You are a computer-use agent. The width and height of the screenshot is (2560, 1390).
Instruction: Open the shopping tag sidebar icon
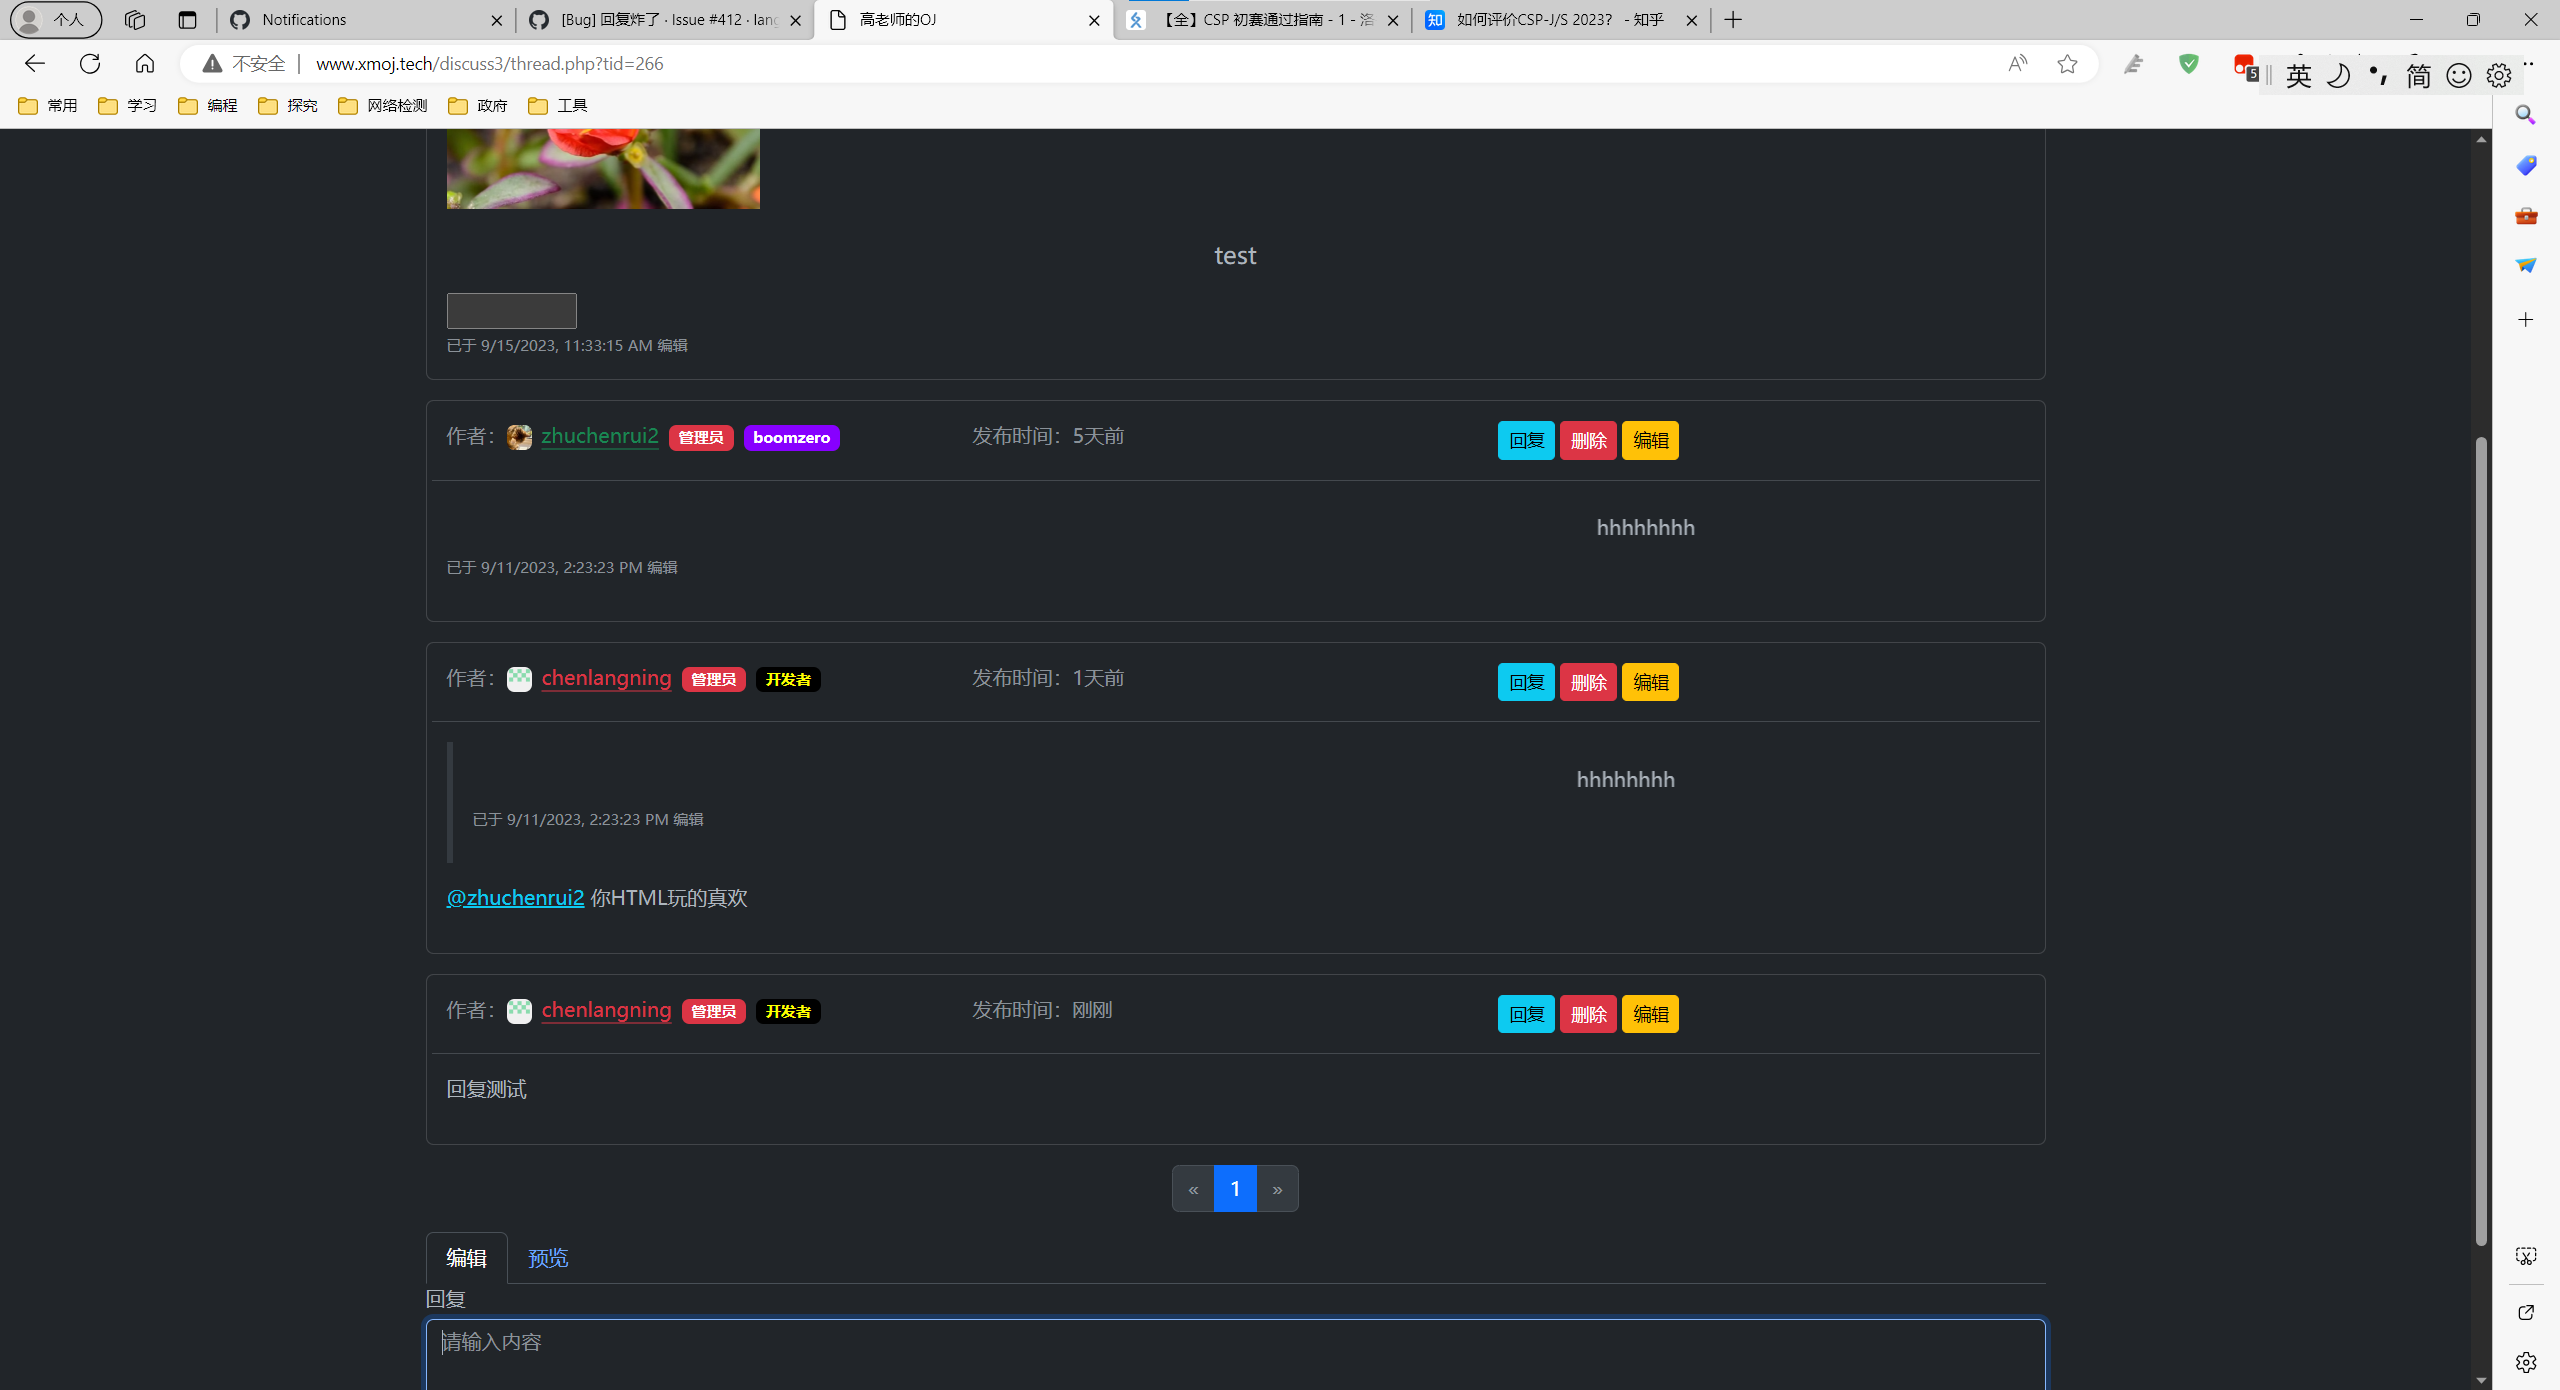pos(2524,166)
